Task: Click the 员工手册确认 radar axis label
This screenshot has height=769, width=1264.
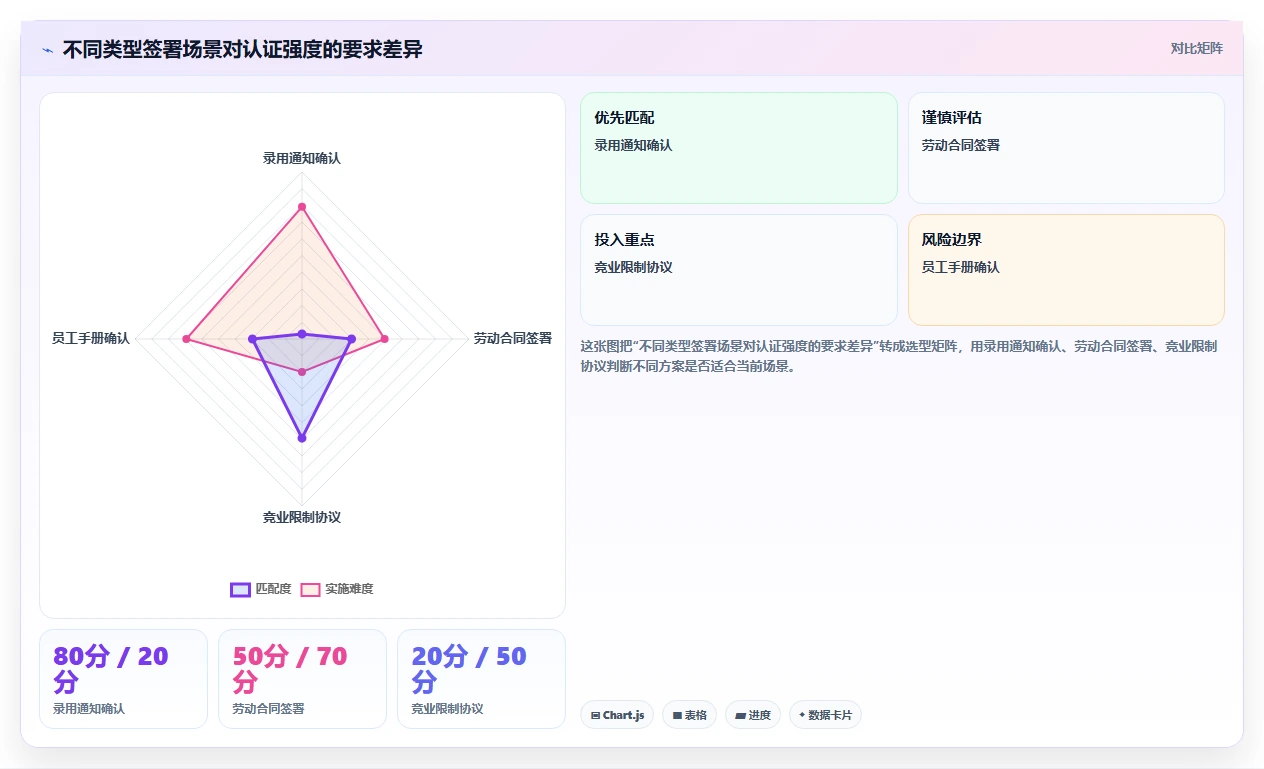Action: click(x=91, y=338)
